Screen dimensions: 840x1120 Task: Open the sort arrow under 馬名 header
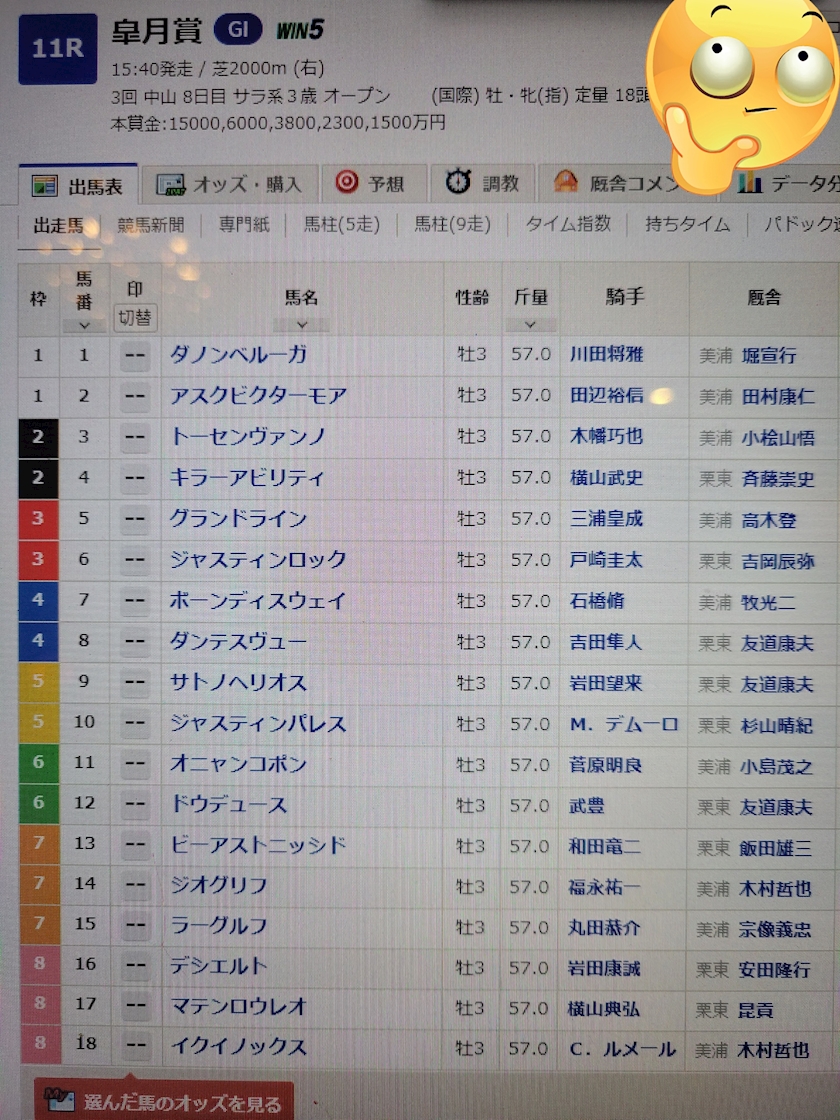tap(301, 325)
